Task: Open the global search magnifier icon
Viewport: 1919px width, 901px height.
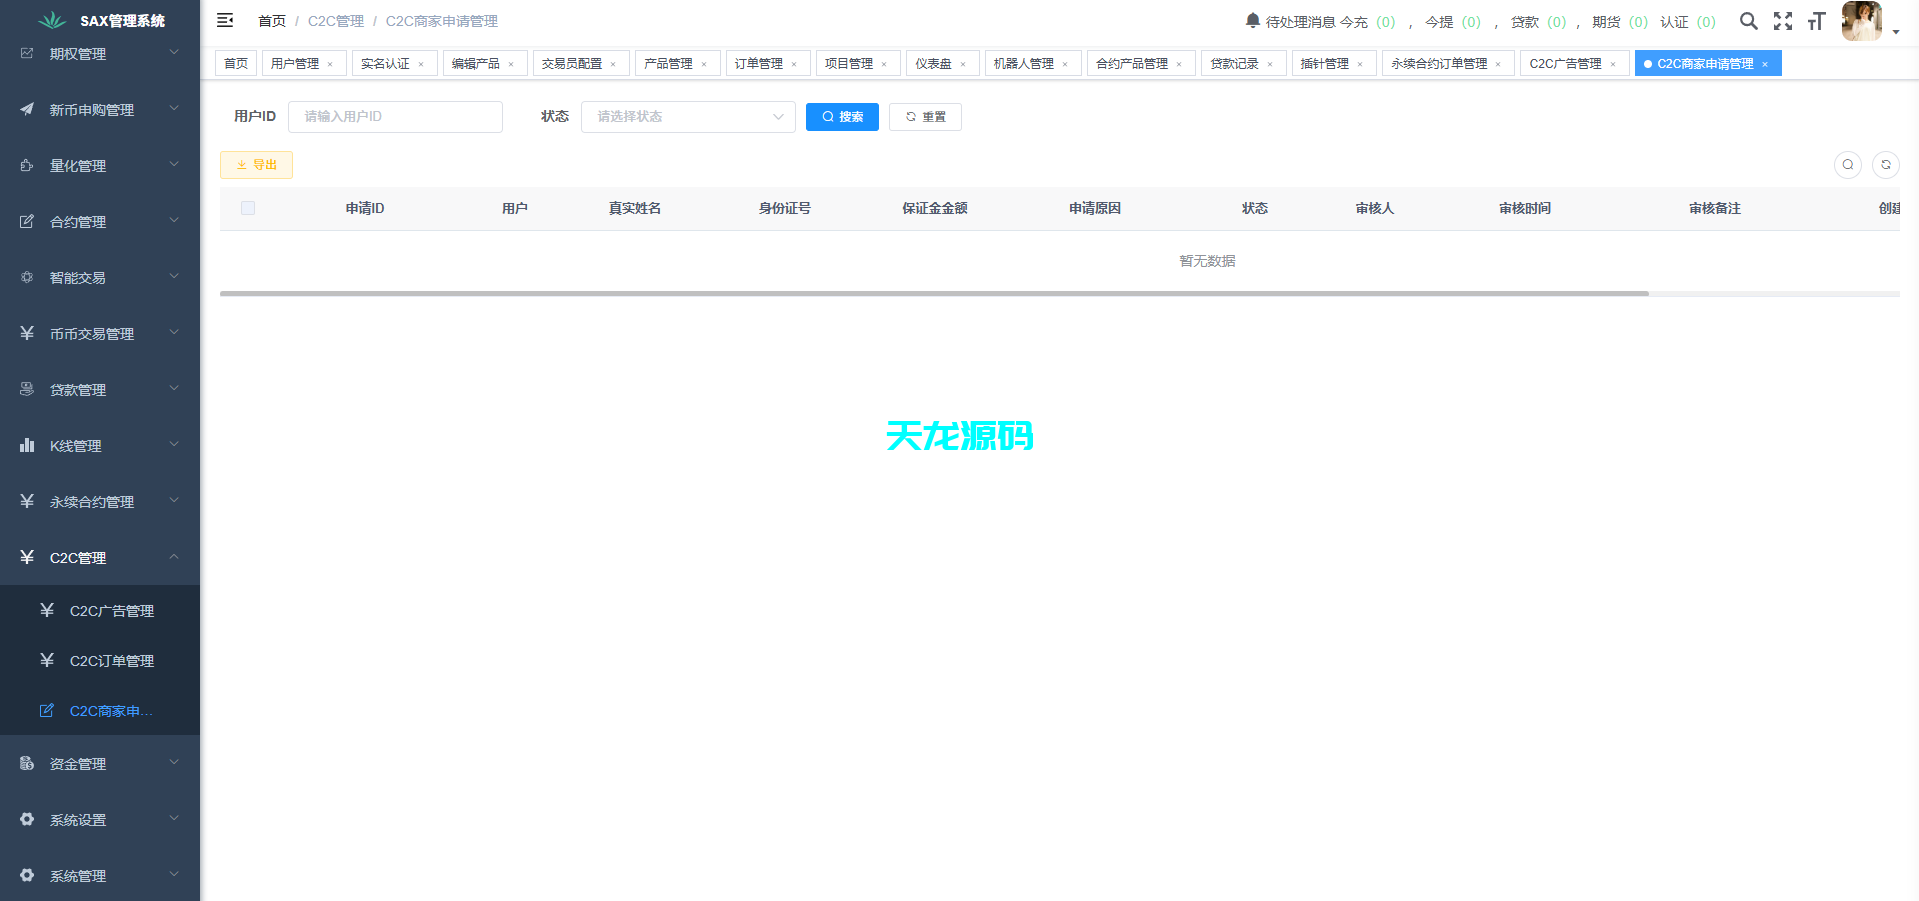Action: click(x=1749, y=20)
